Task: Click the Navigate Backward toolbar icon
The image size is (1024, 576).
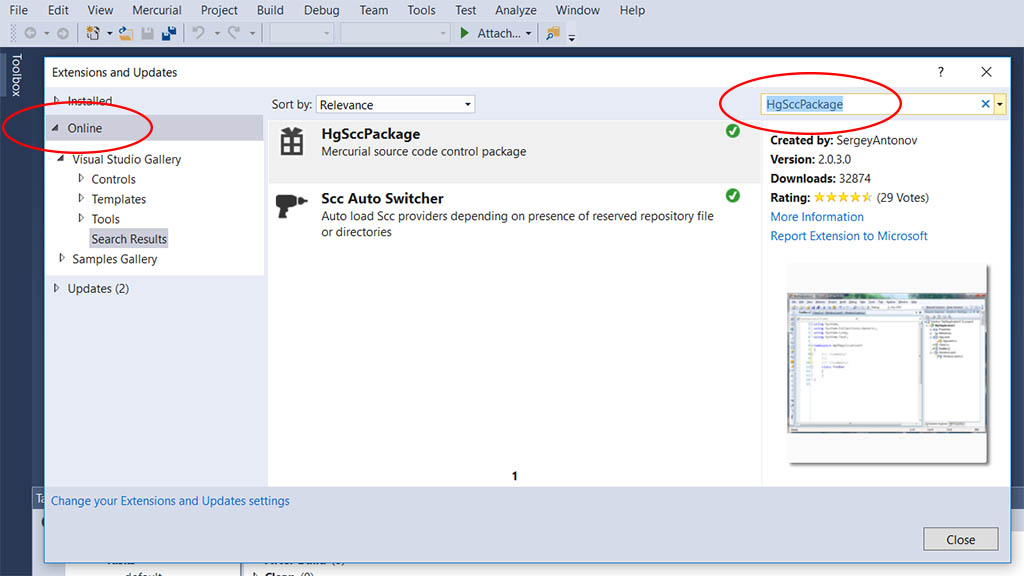Action: click(x=30, y=33)
